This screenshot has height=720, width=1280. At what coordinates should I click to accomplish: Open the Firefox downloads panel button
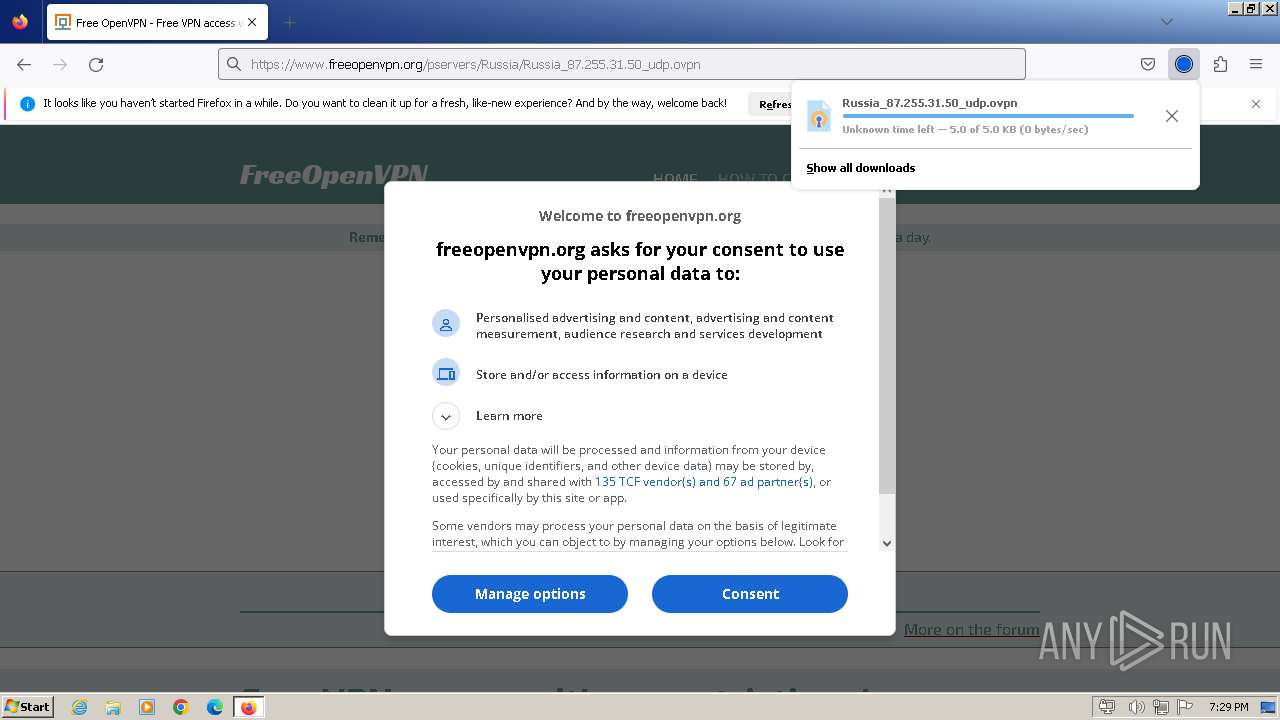[x=1184, y=64]
